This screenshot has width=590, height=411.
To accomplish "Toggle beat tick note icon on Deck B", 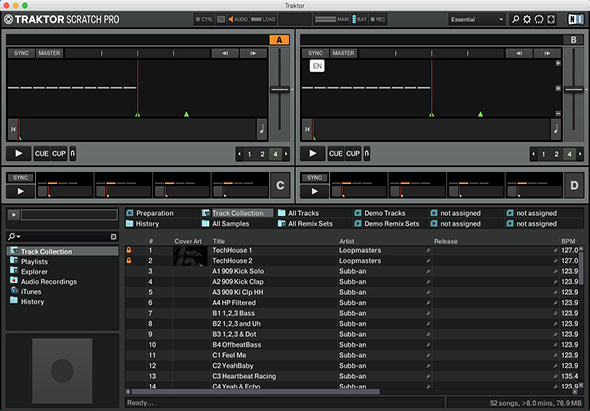I will [556, 129].
